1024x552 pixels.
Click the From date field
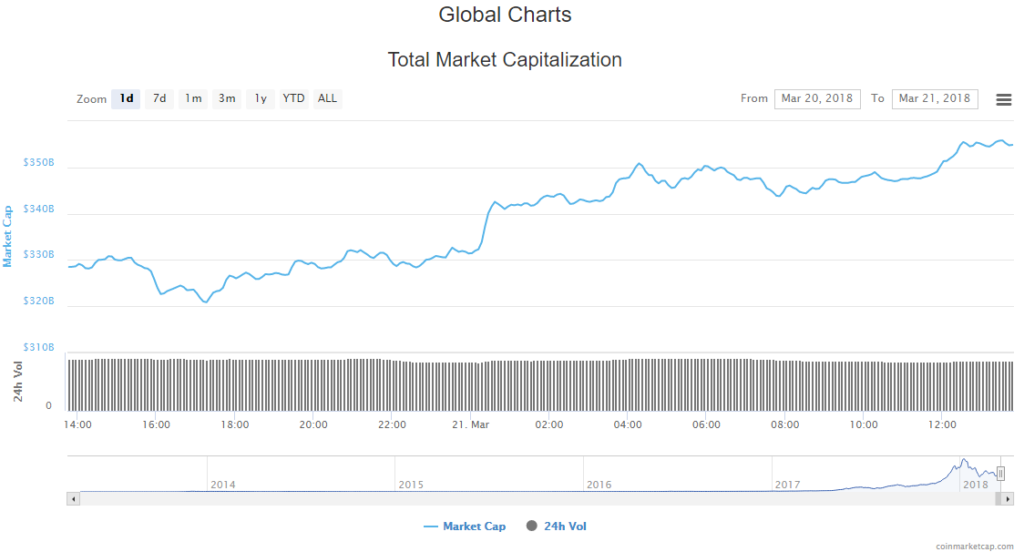pyautogui.click(x=817, y=98)
